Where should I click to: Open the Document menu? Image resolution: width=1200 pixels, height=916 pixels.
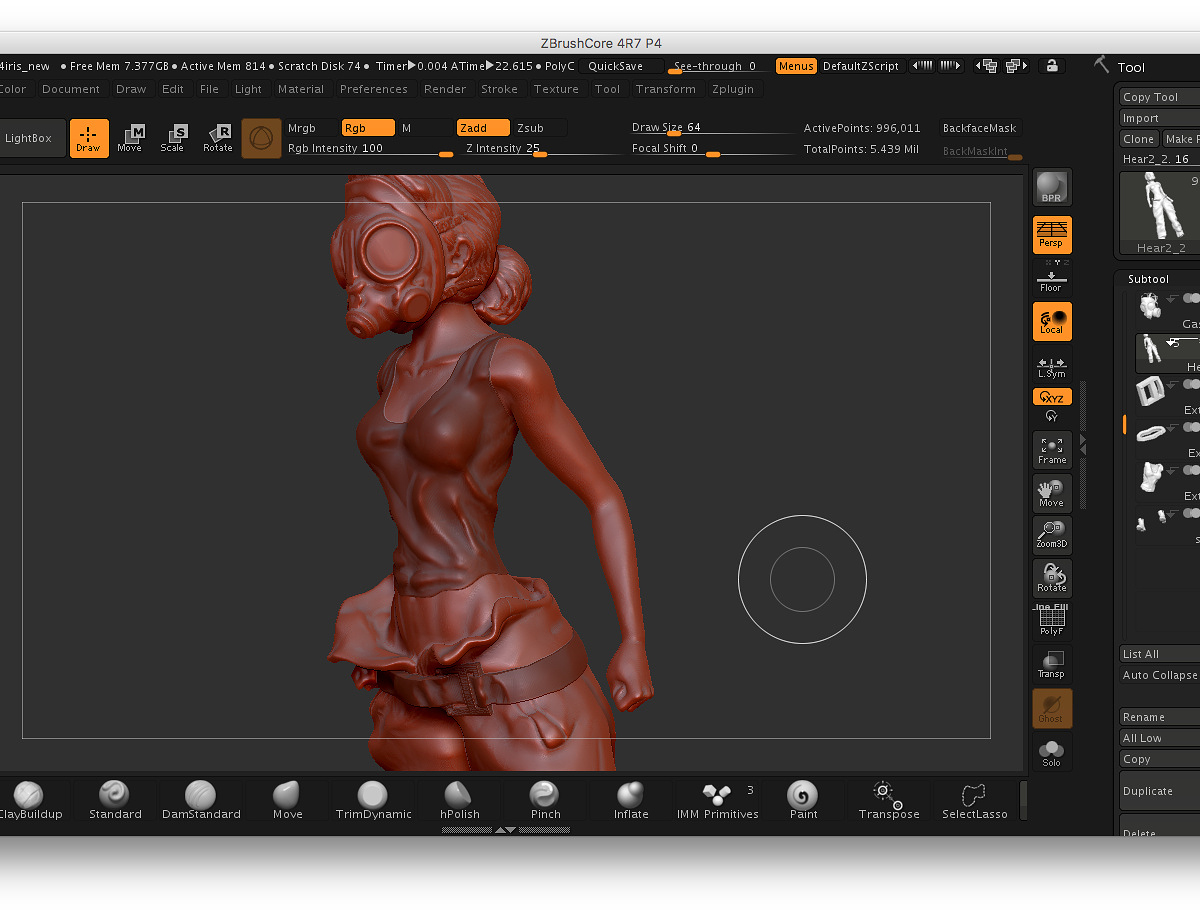pos(71,89)
